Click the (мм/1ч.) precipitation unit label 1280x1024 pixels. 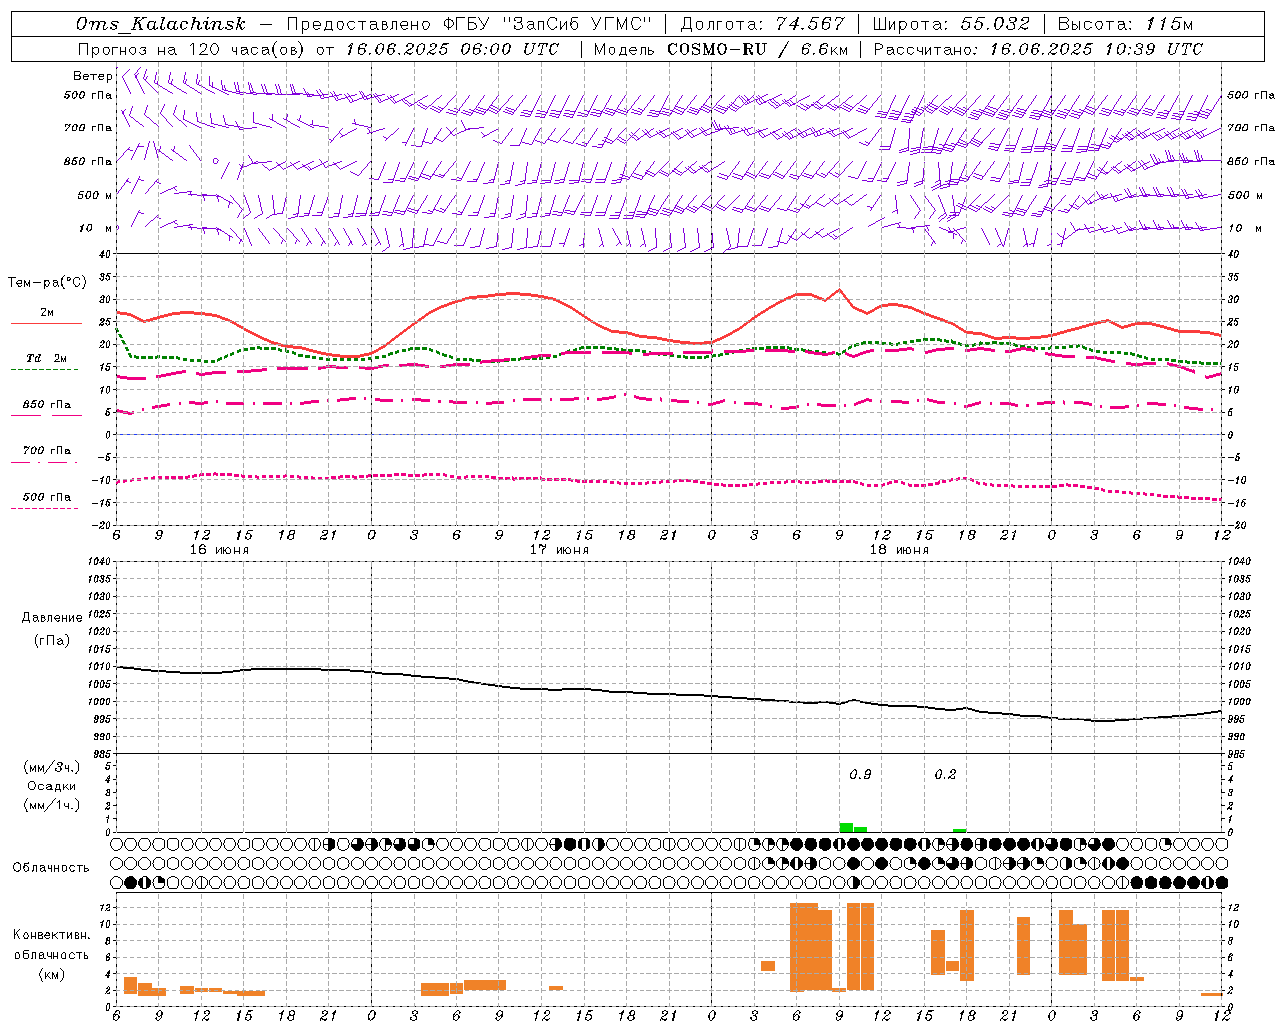[52, 805]
